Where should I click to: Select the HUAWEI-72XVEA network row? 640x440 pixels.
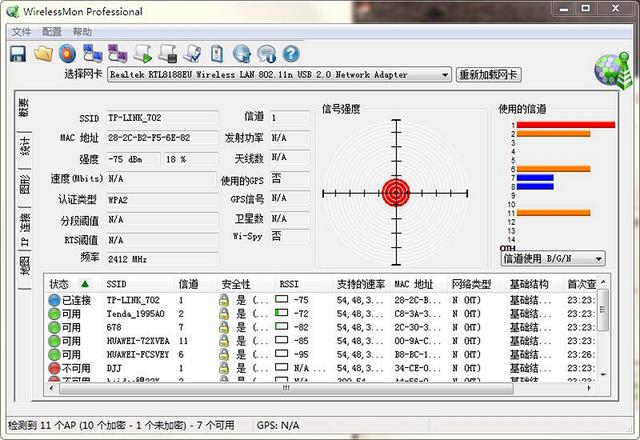pyautogui.click(x=322, y=341)
